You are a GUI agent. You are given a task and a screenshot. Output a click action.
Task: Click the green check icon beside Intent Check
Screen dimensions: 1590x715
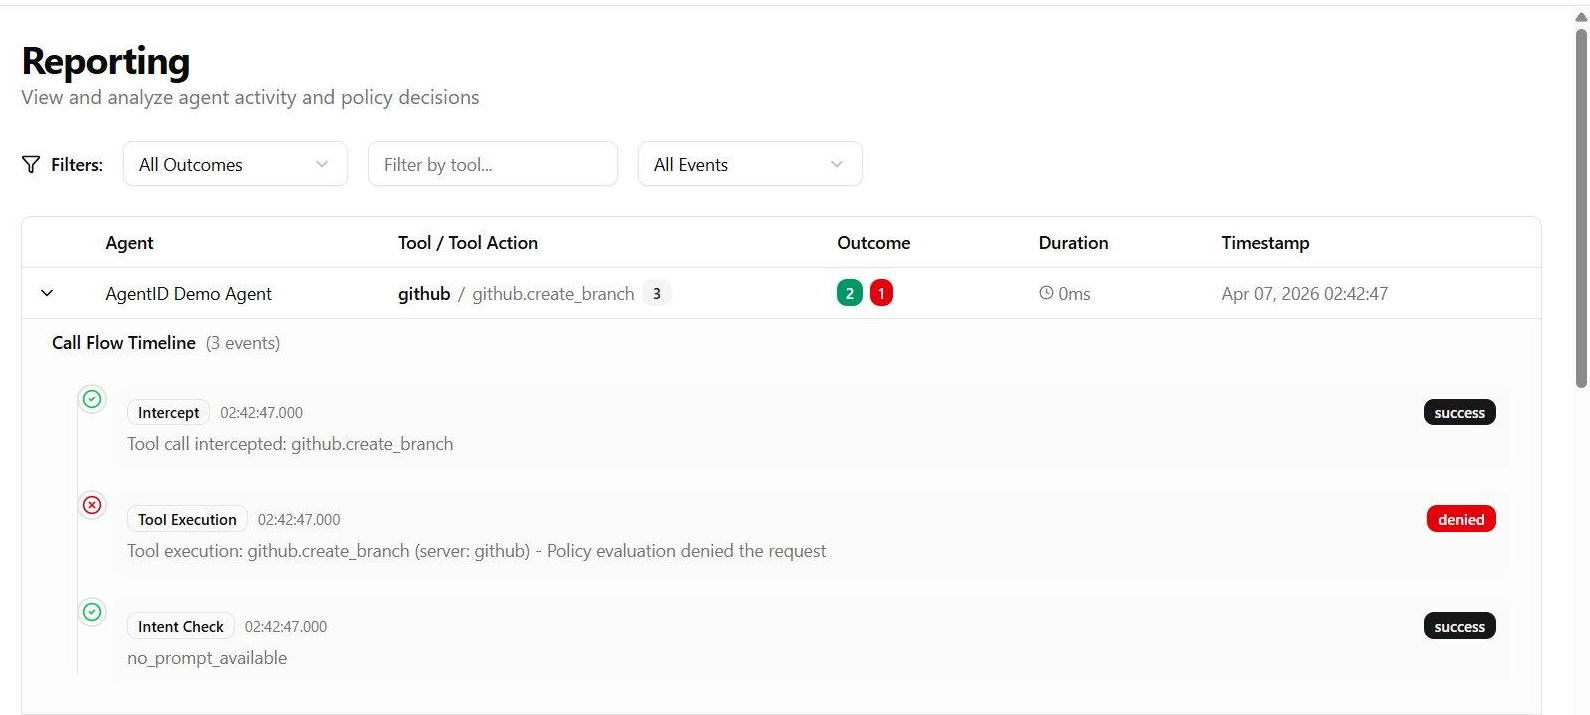(x=92, y=612)
